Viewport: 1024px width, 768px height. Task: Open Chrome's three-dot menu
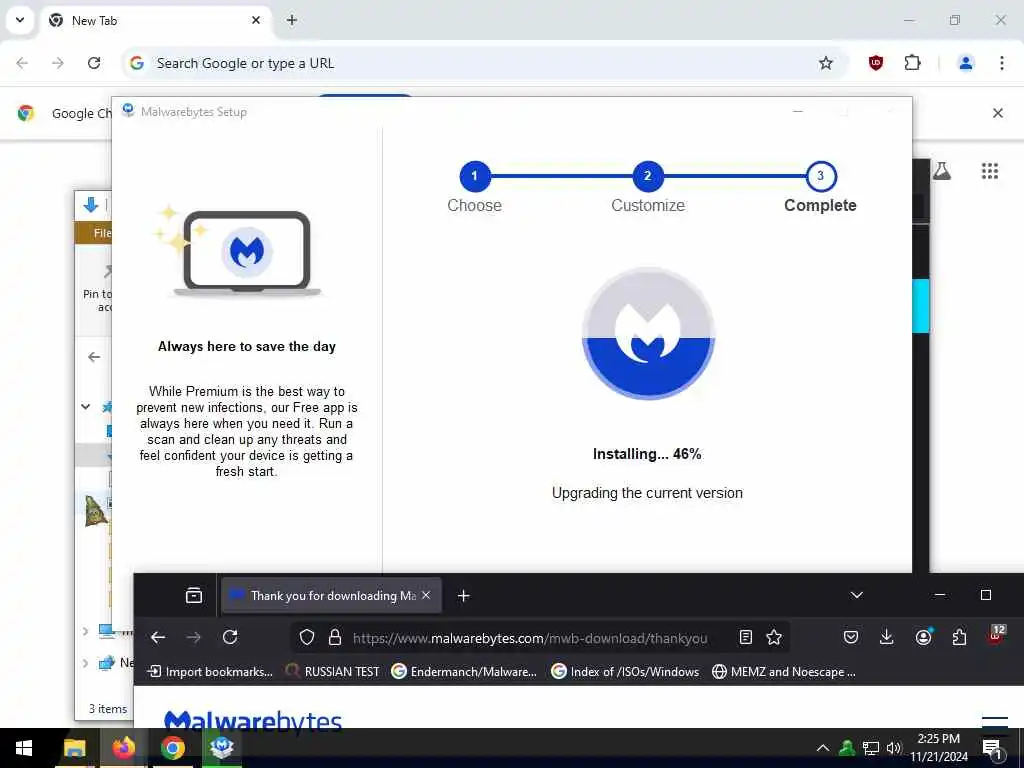[1001, 63]
